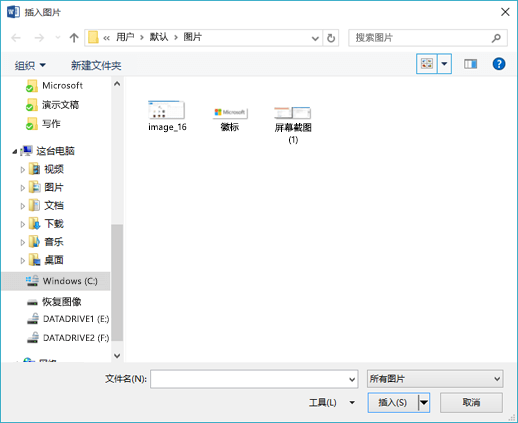Click the sidebar scrollbar thumb
518x423 pixels.
click(x=117, y=283)
